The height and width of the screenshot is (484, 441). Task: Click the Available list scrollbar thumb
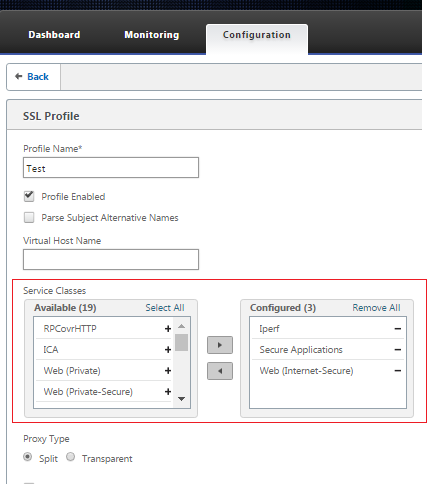[x=181, y=342]
